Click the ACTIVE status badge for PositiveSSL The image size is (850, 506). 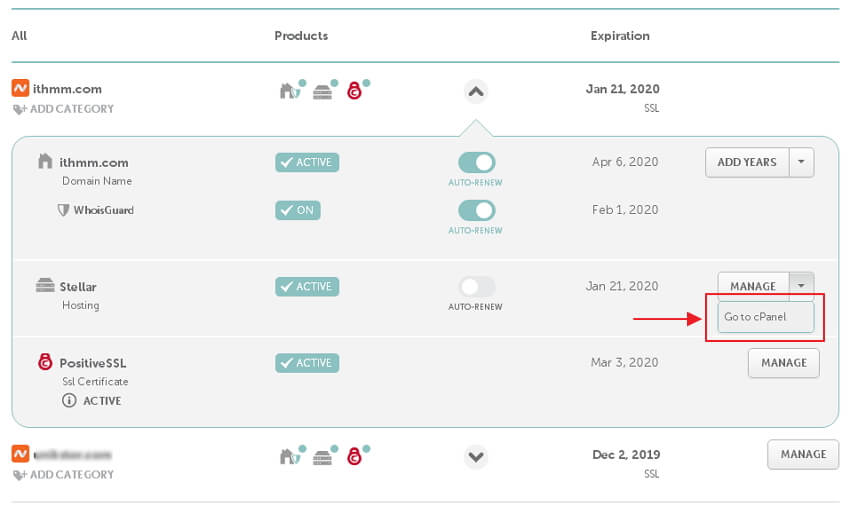point(307,363)
